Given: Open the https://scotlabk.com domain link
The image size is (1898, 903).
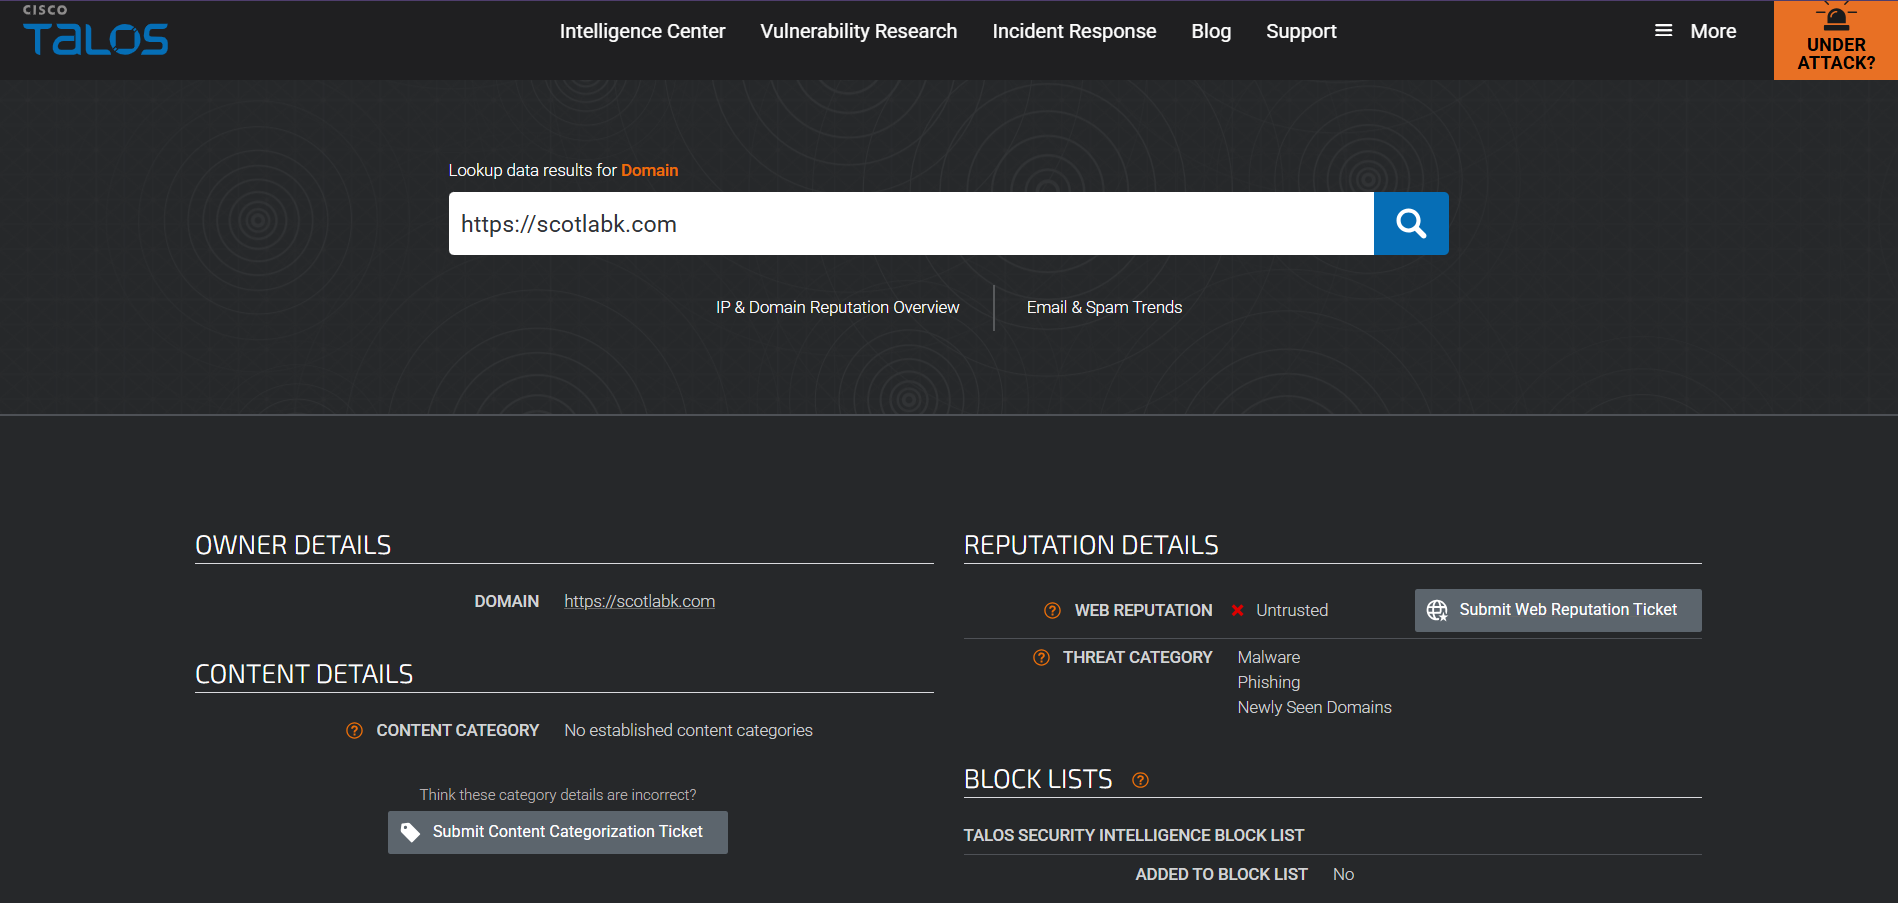Looking at the screenshot, I should point(639,601).
